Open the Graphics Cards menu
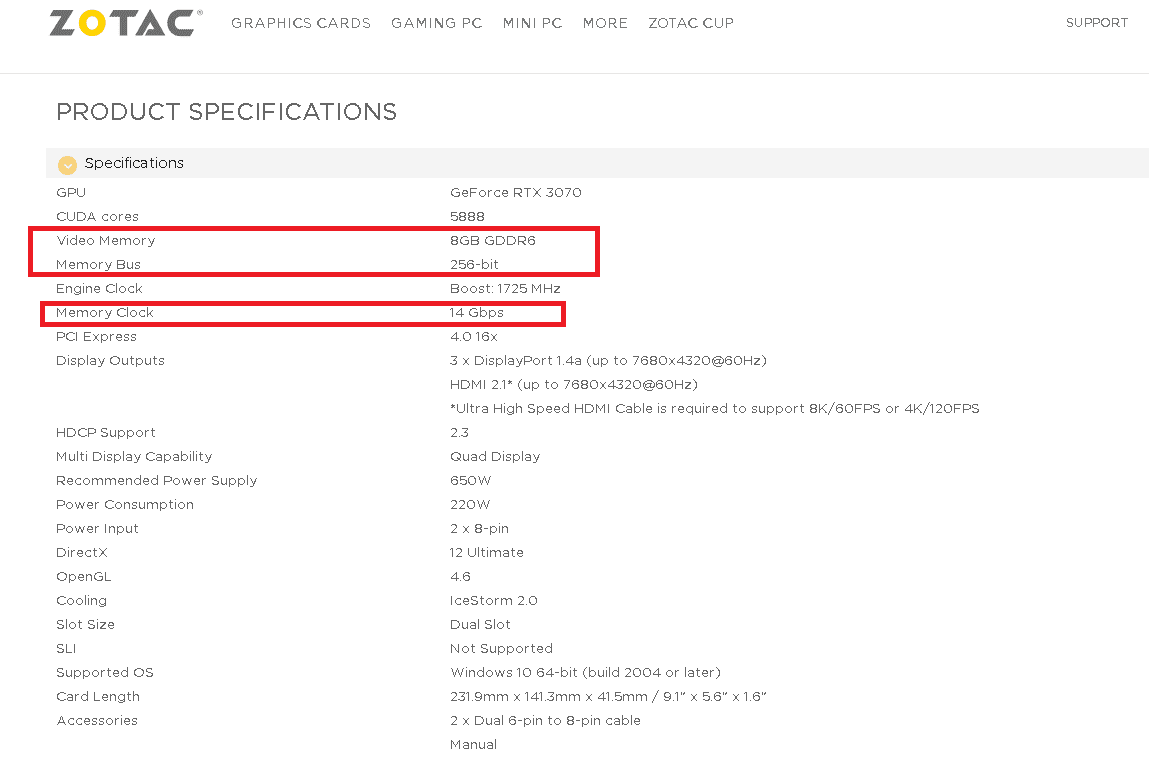1149x780 pixels. tap(300, 23)
